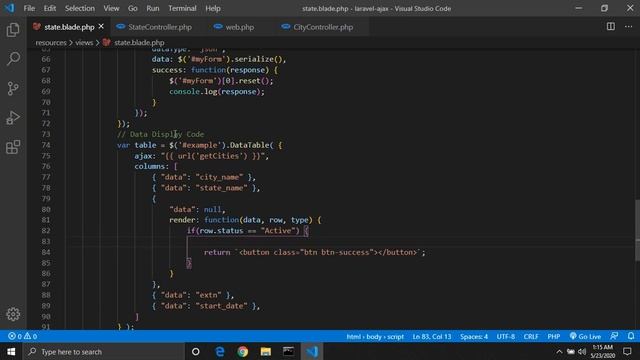
Task: Open the feedback icon in status bar
Action: (614, 336)
